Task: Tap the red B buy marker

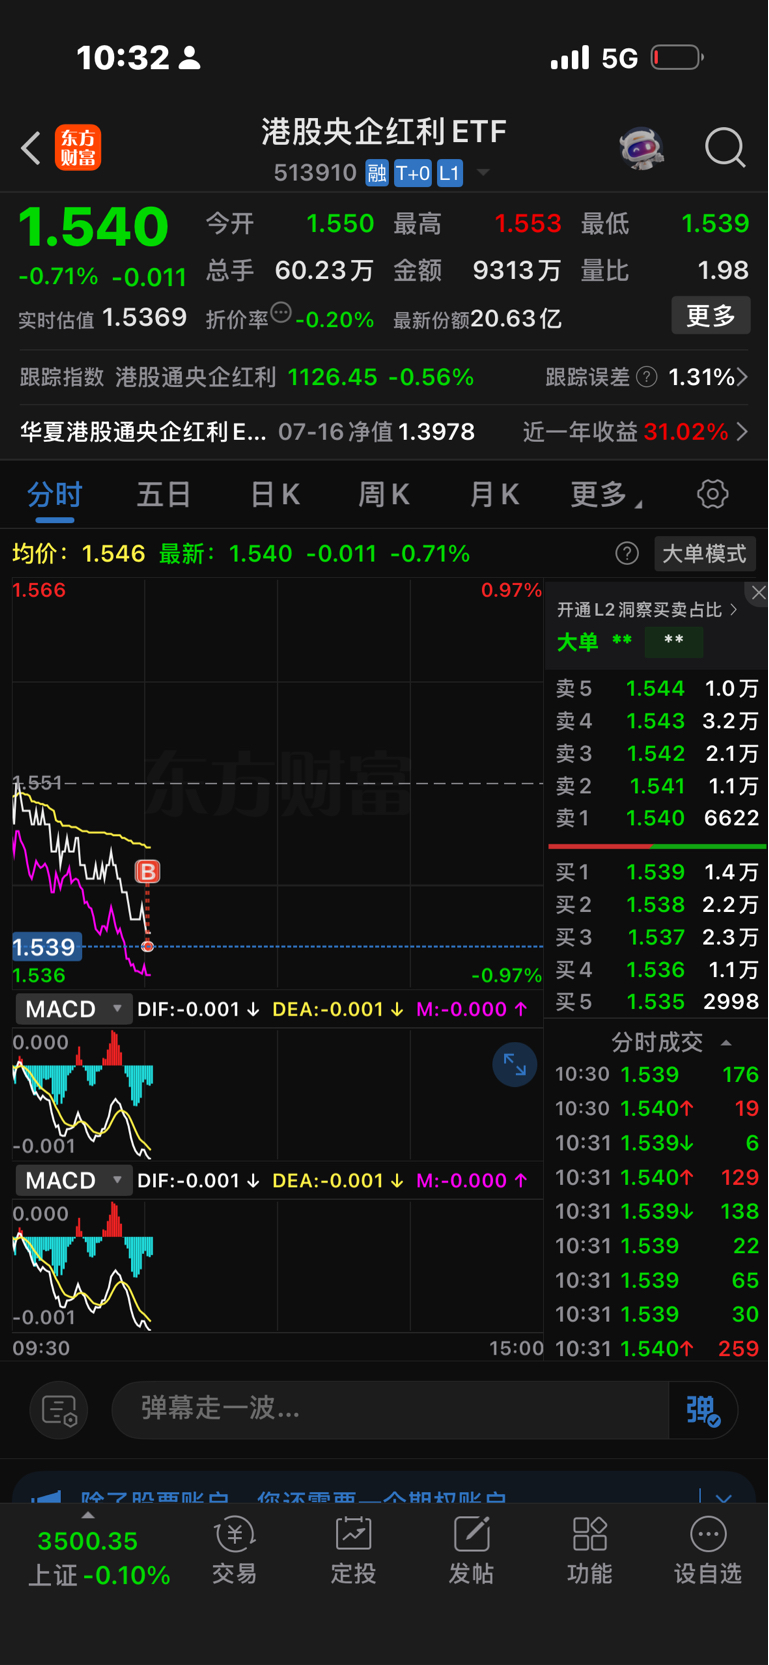Action: click(x=147, y=871)
